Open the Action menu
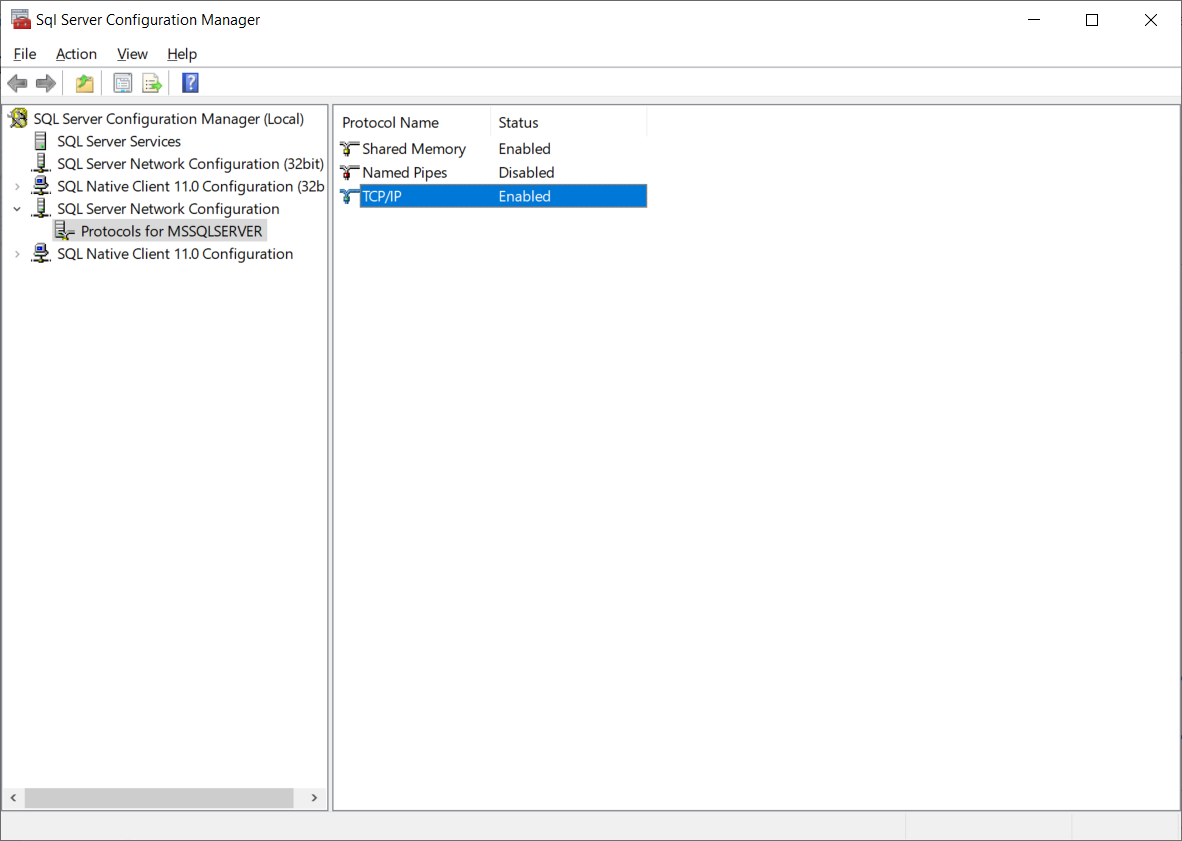 click(x=76, y=54)
